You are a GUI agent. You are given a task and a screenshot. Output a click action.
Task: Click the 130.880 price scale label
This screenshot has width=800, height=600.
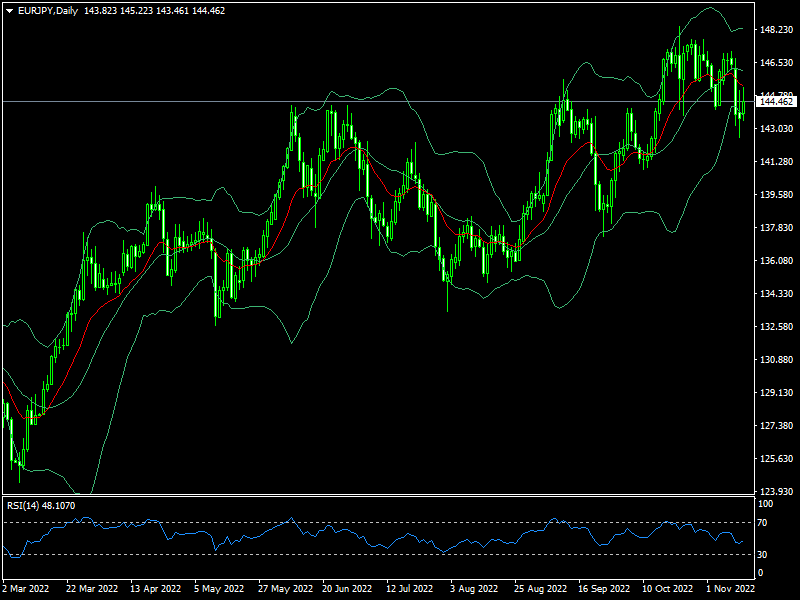click(x=777, y=360)
